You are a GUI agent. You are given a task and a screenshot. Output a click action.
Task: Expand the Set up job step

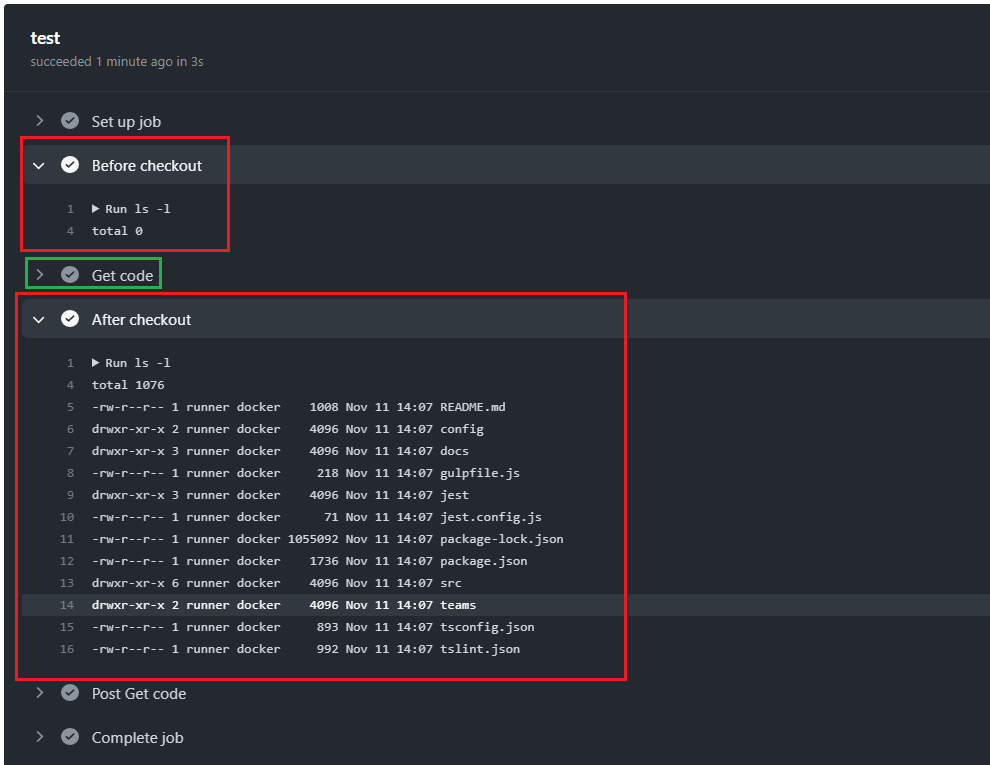click(x=40, y=121)
